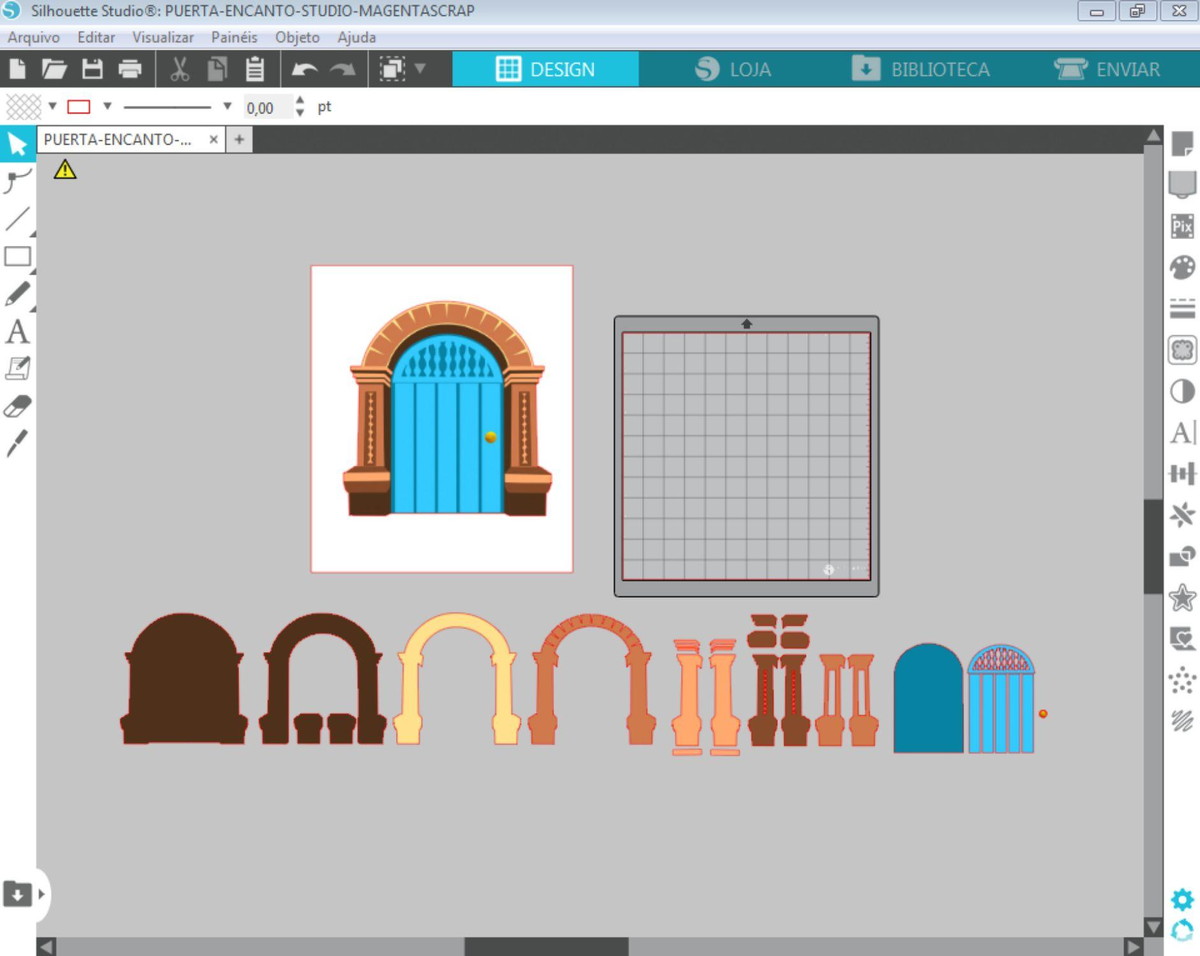Open the Fill color palette panel
1200x956 pixels.
1182,267
